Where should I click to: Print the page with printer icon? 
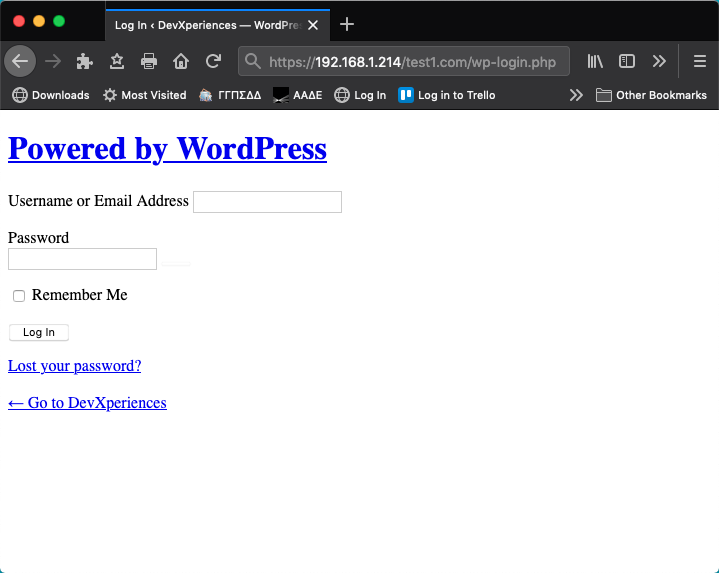coord(149,61)
